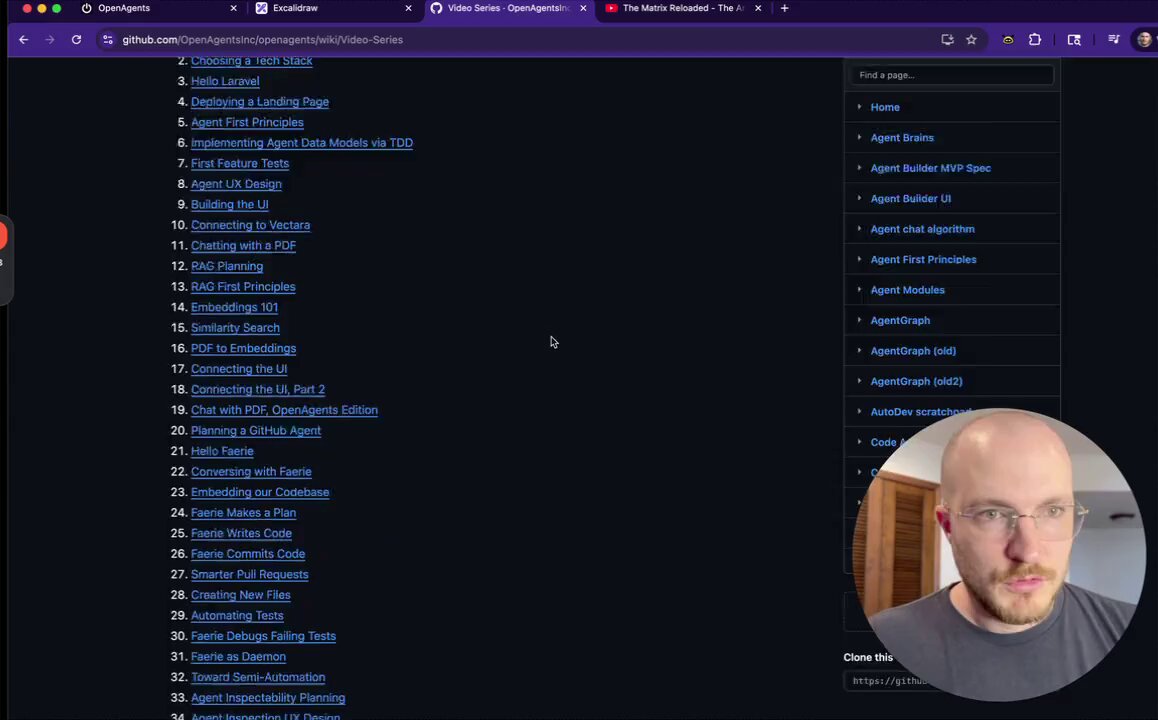
Task: Expand the Agent Brains page entry
Action: pyautogui.click(x=859, y=137)
